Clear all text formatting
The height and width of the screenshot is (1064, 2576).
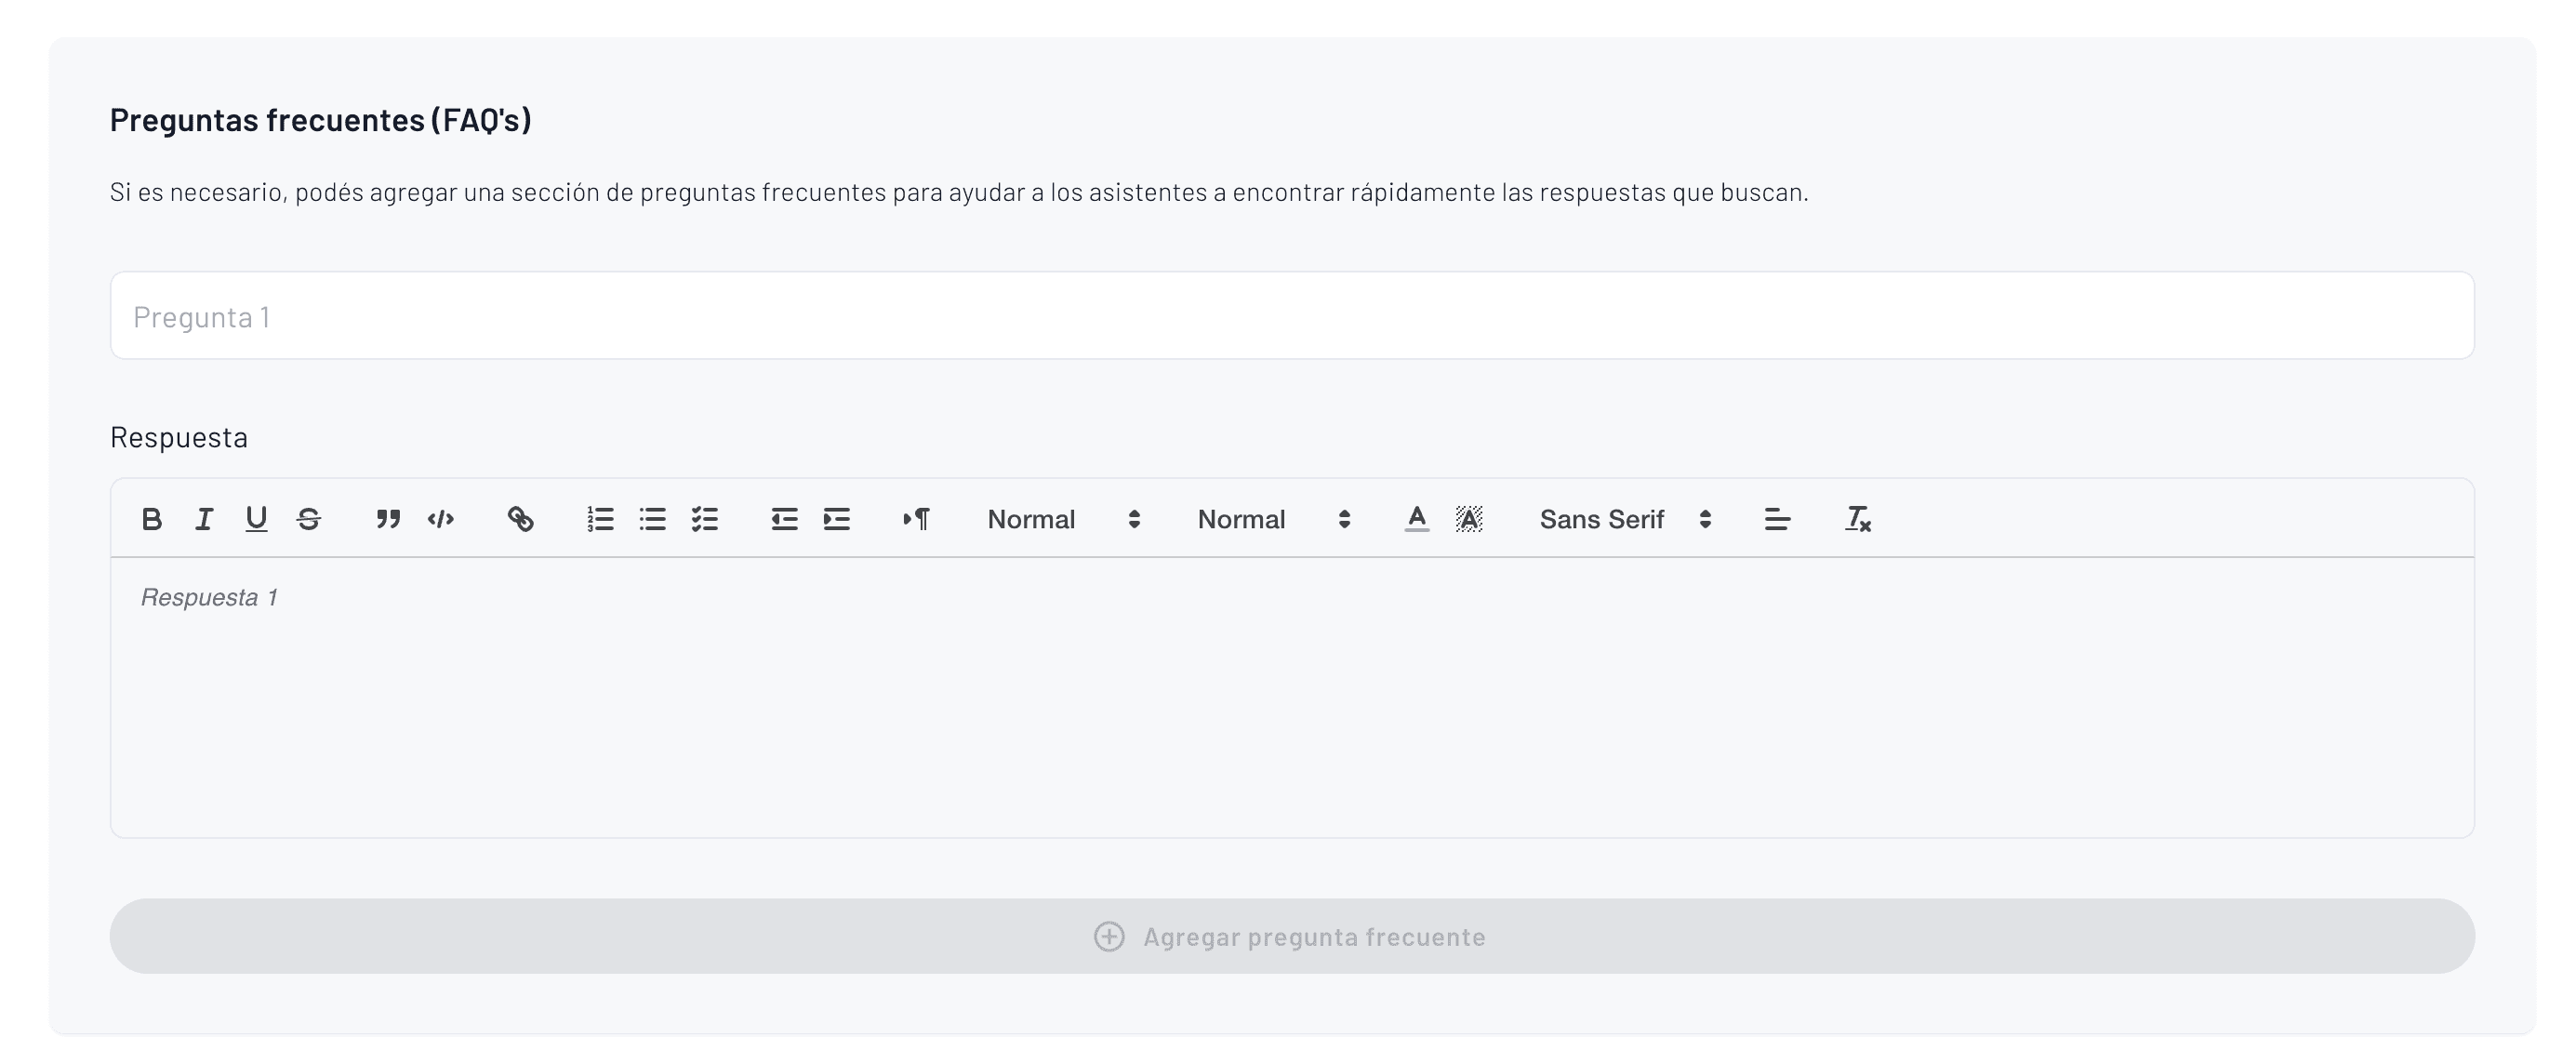(1856, 519)
